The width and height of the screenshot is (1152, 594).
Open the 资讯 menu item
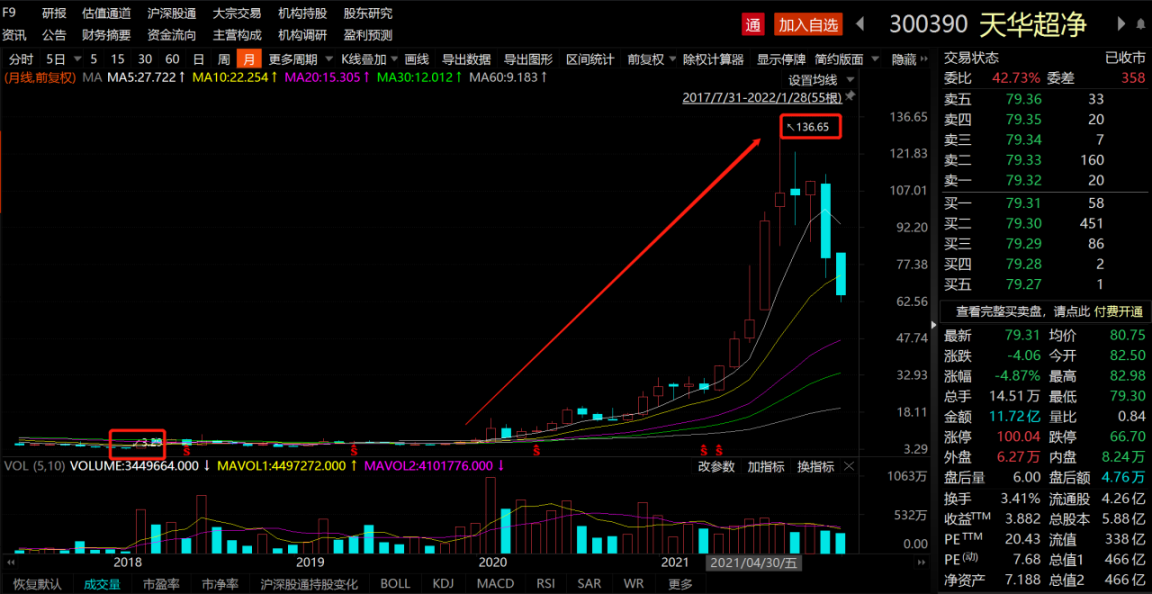tap(14, 35)
